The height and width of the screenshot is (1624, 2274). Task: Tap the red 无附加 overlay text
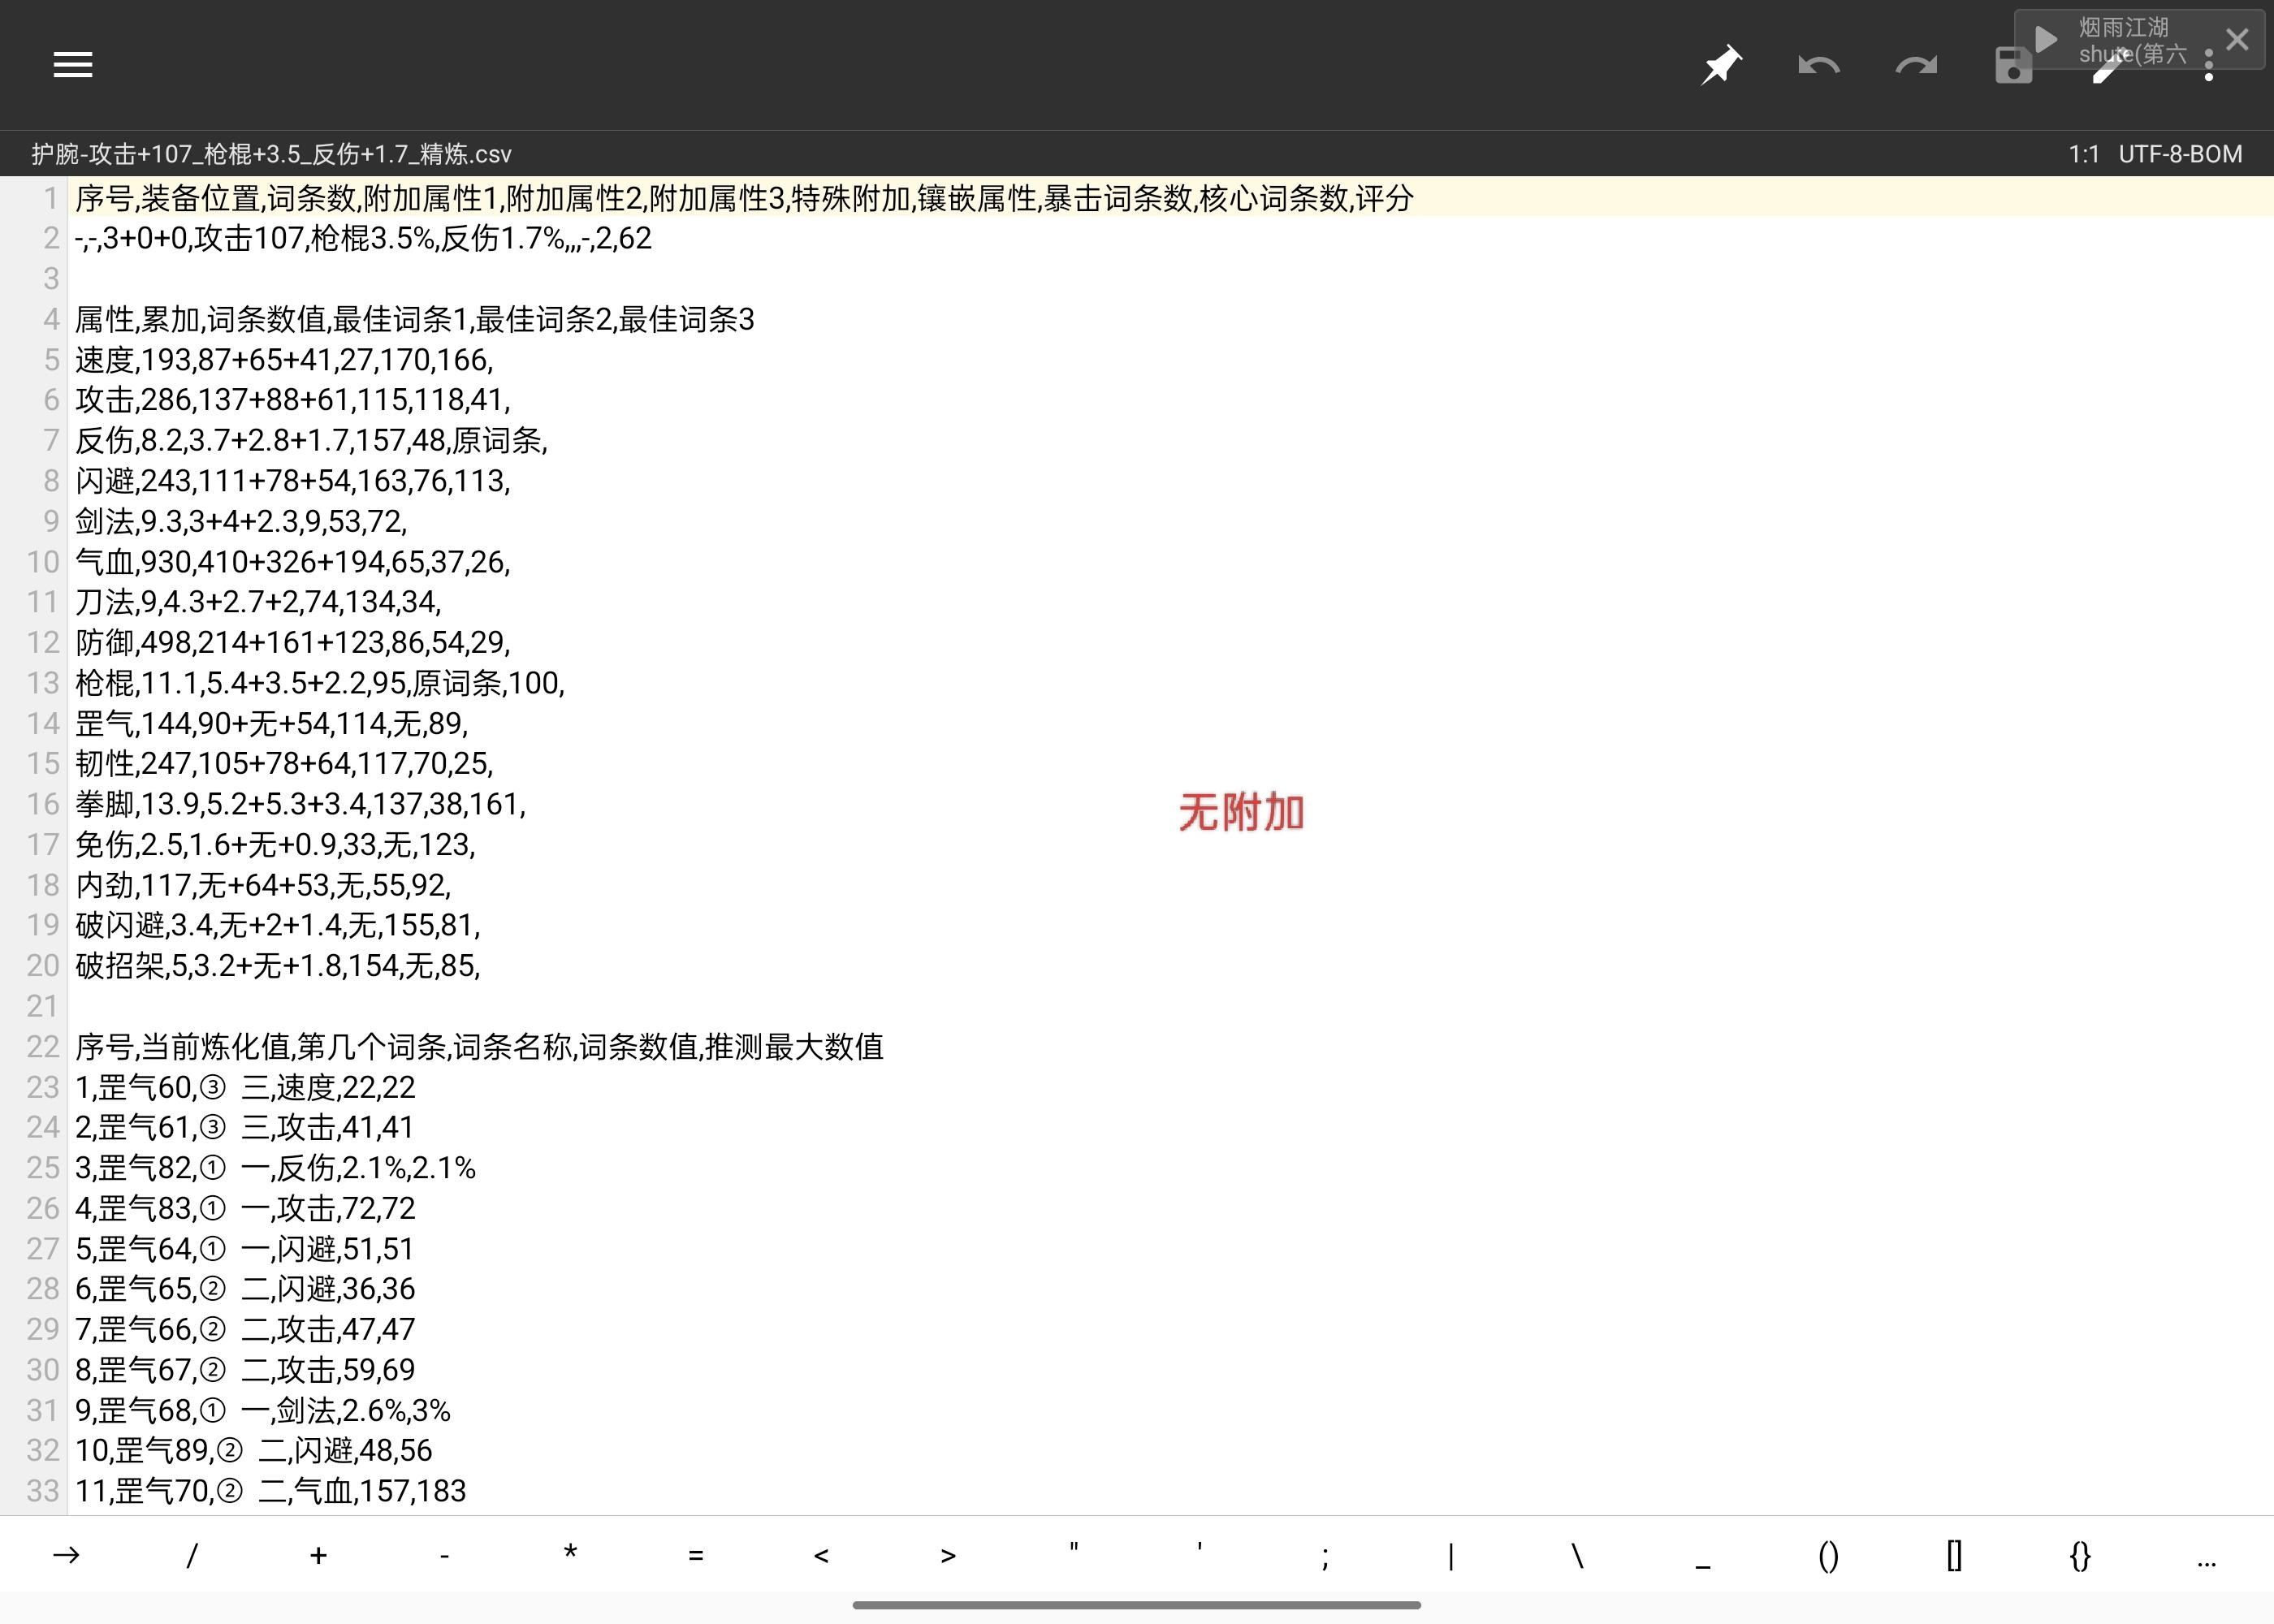click(x=1241, y=812)
